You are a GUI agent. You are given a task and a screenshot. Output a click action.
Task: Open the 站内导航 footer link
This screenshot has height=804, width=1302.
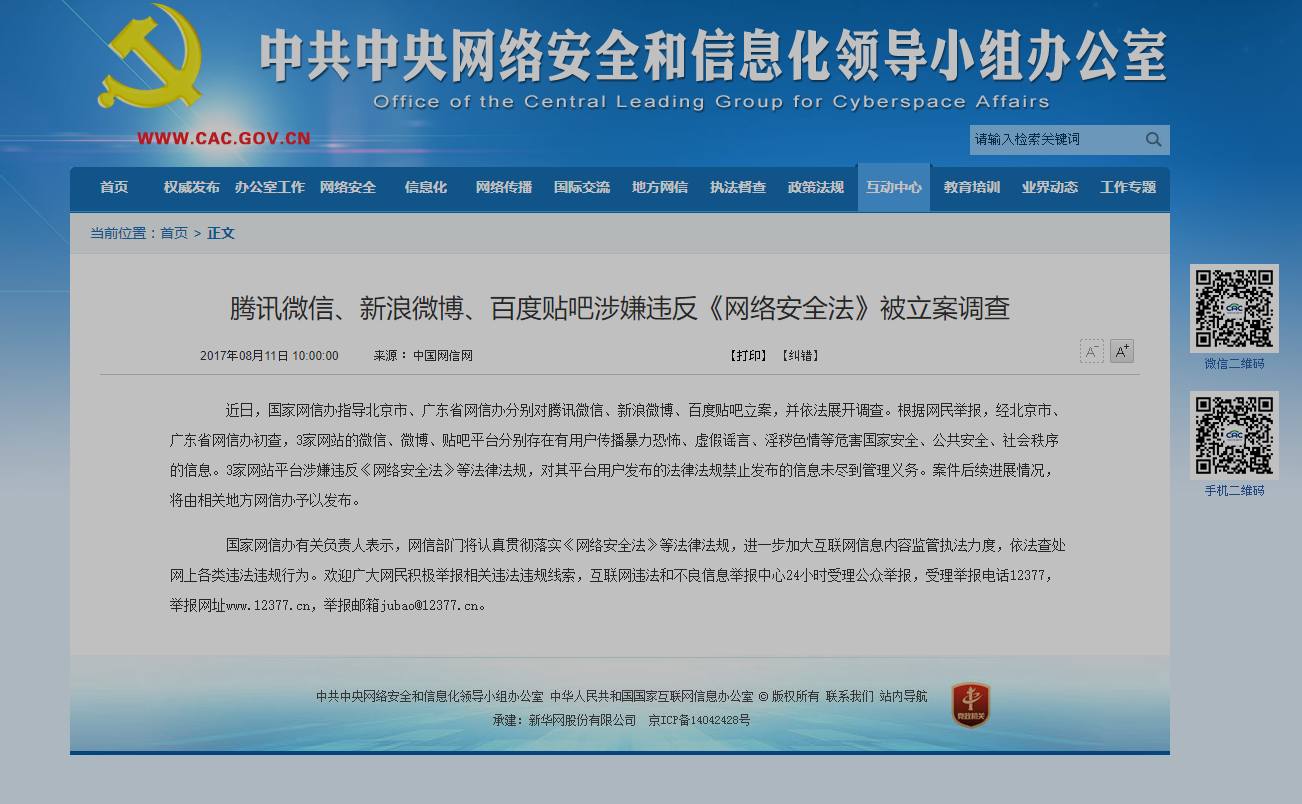coord(903,697)
